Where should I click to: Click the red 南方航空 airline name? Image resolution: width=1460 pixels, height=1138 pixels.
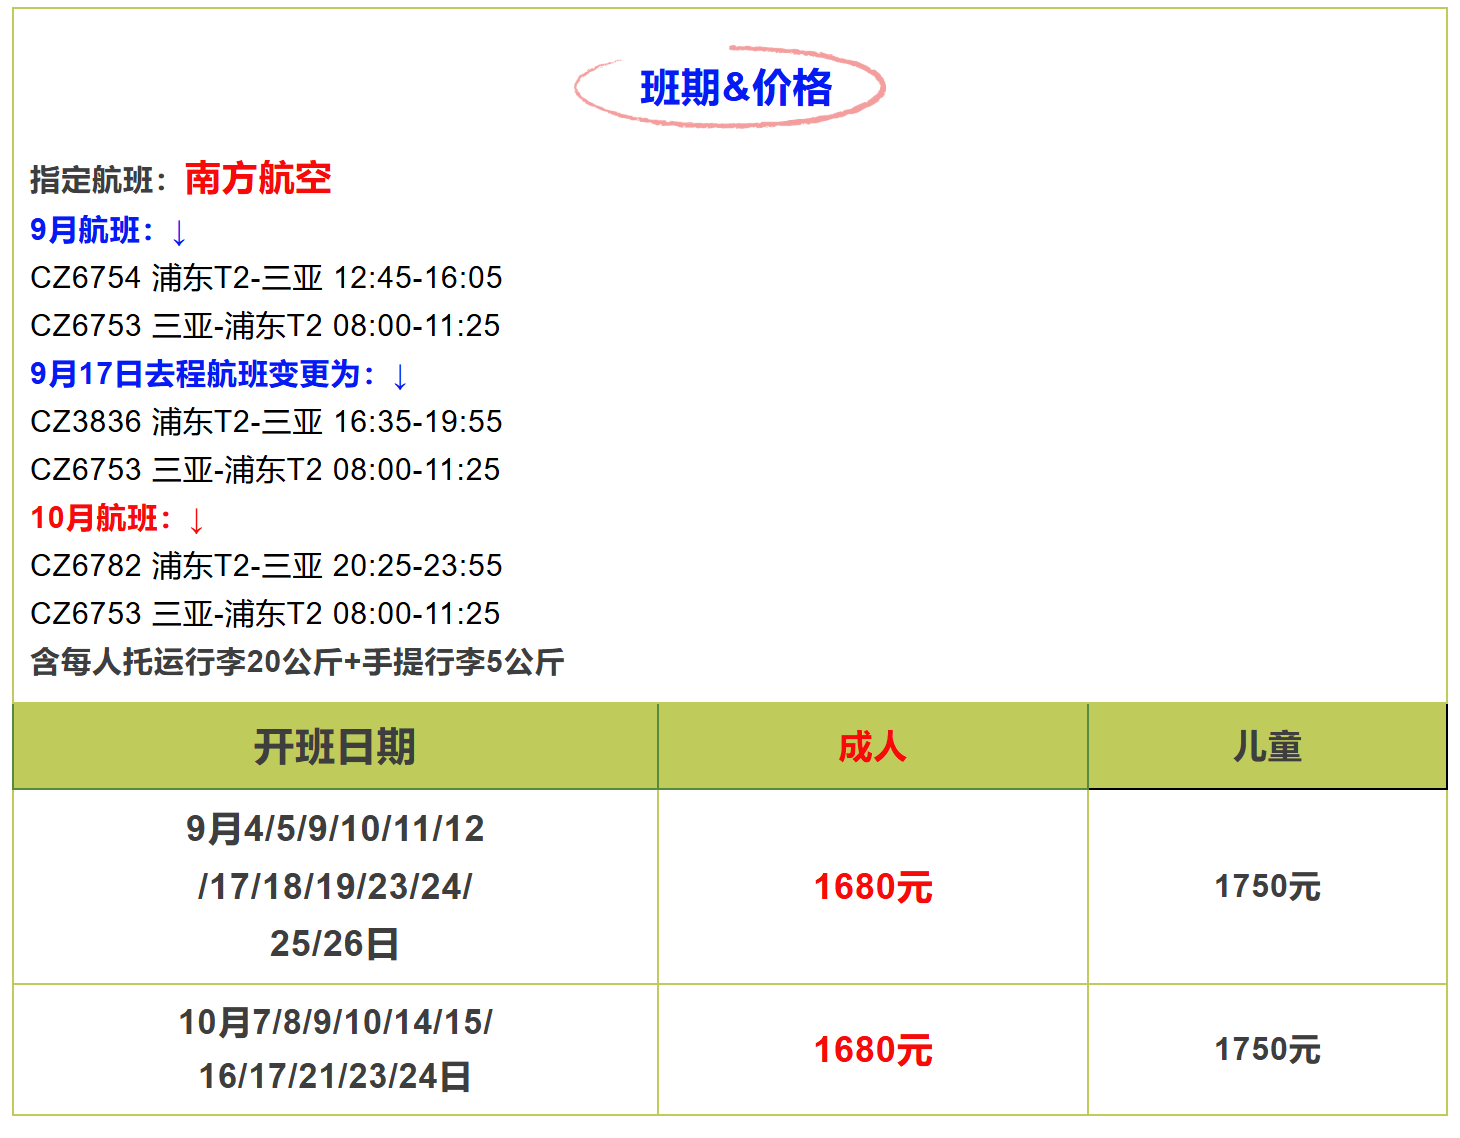point(258,178)
